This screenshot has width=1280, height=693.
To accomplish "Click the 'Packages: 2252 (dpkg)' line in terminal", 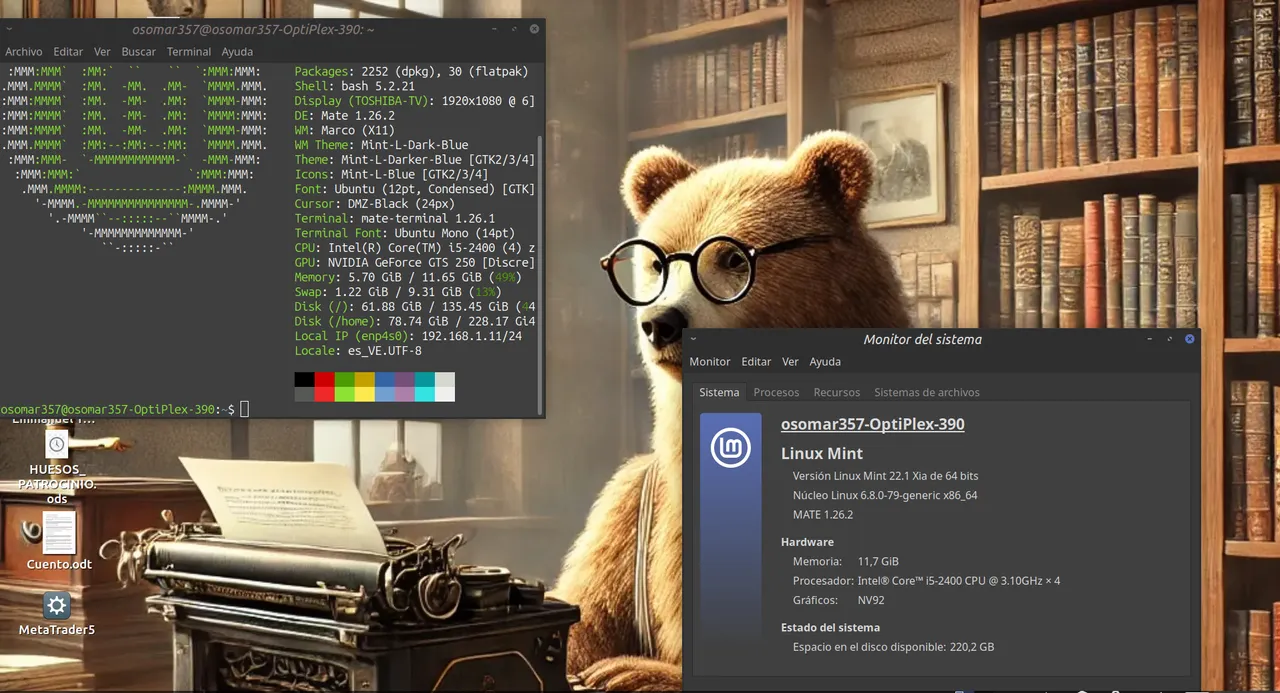I will pos(411,72).
